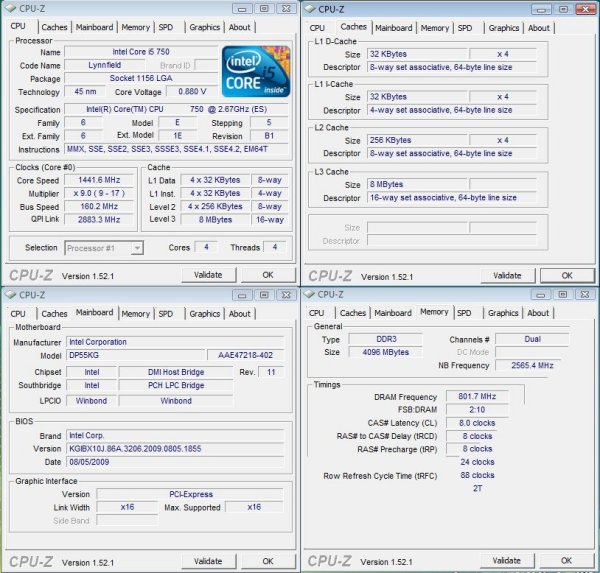Click the CPU-Z title icon in Caches window

coord(310,9)
